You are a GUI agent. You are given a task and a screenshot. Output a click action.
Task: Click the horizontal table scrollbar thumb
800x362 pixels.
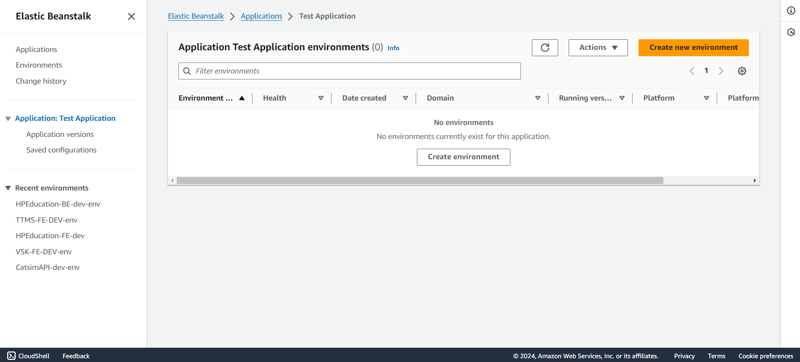click(420, 180)
